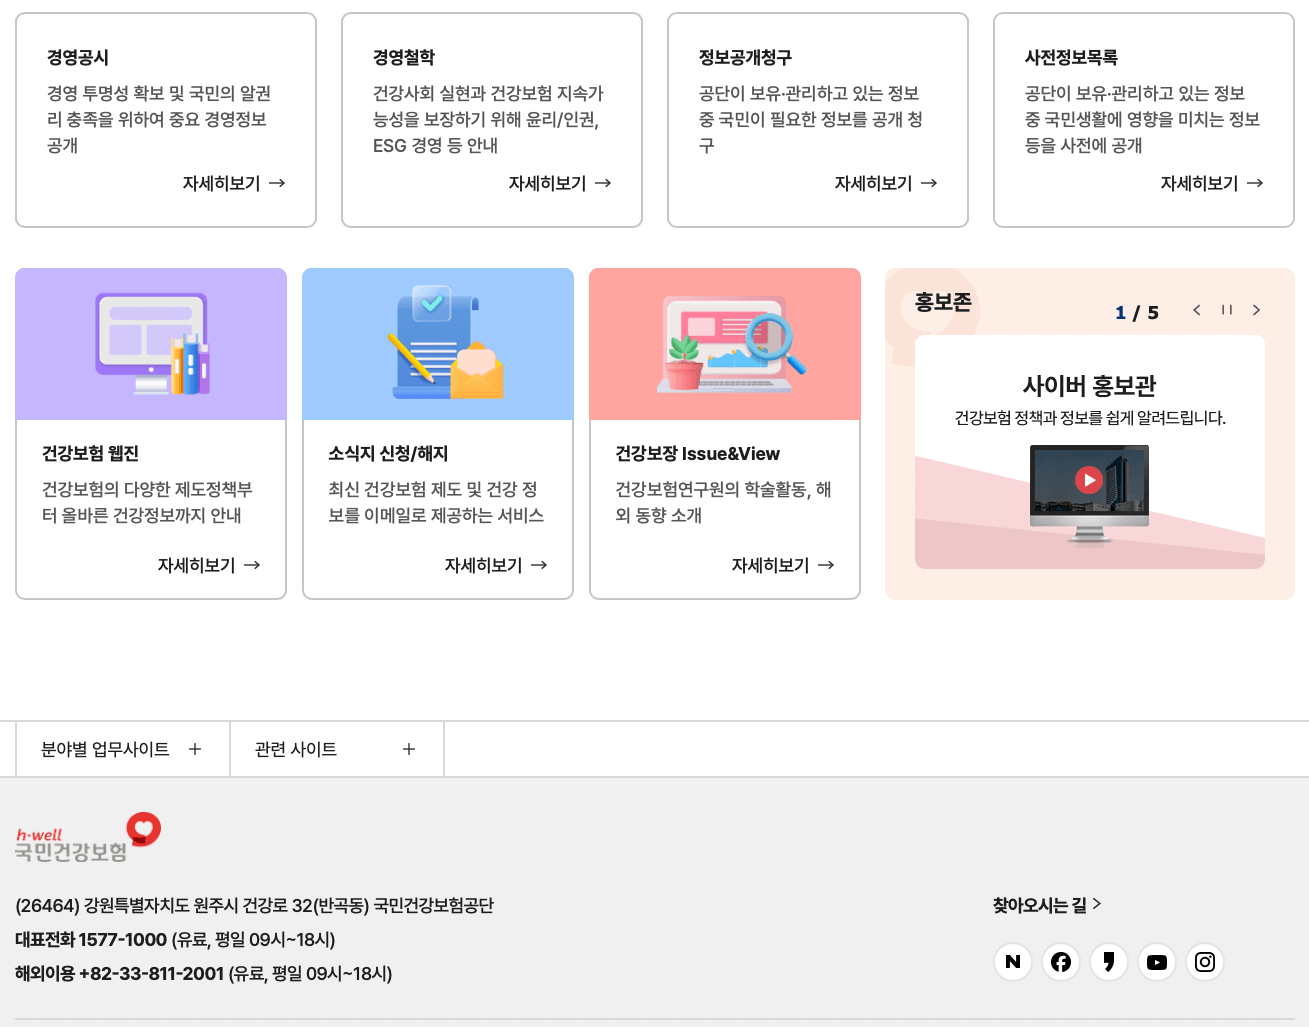Open the Naver blog icon in the footer

tap(1012, 962)
